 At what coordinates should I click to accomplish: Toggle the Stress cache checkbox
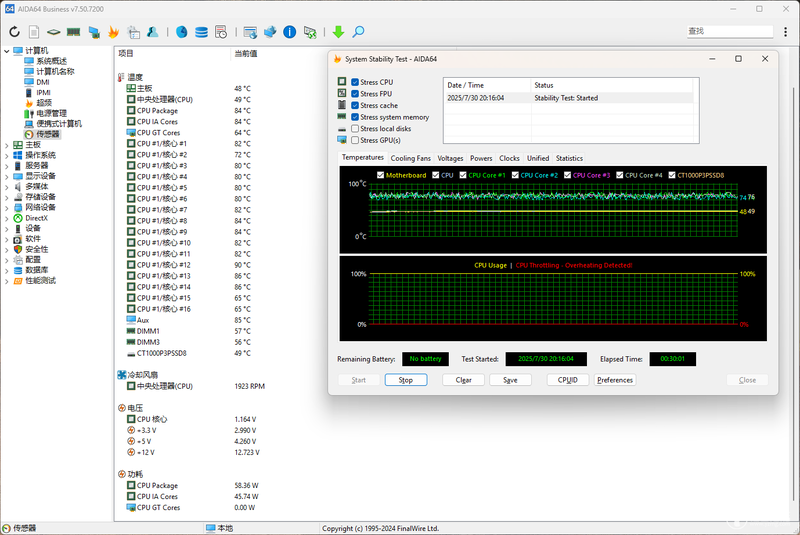pyautogui.click(x=355, y=105)
